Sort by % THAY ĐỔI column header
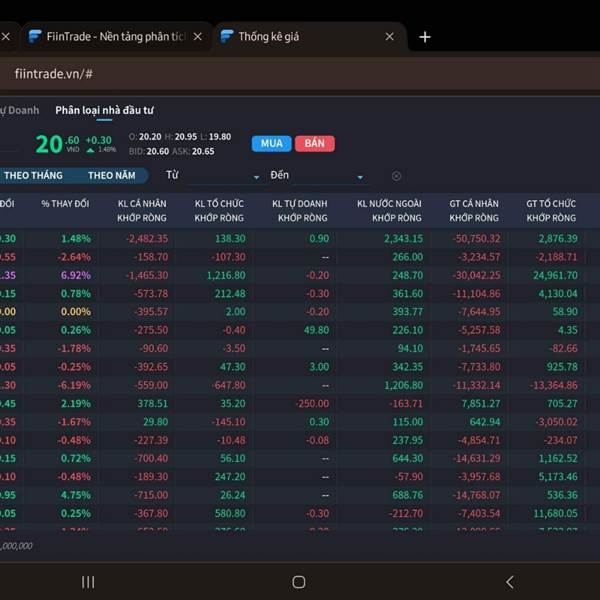Viewport: 600px width, 600px height. tap(65, 204)
